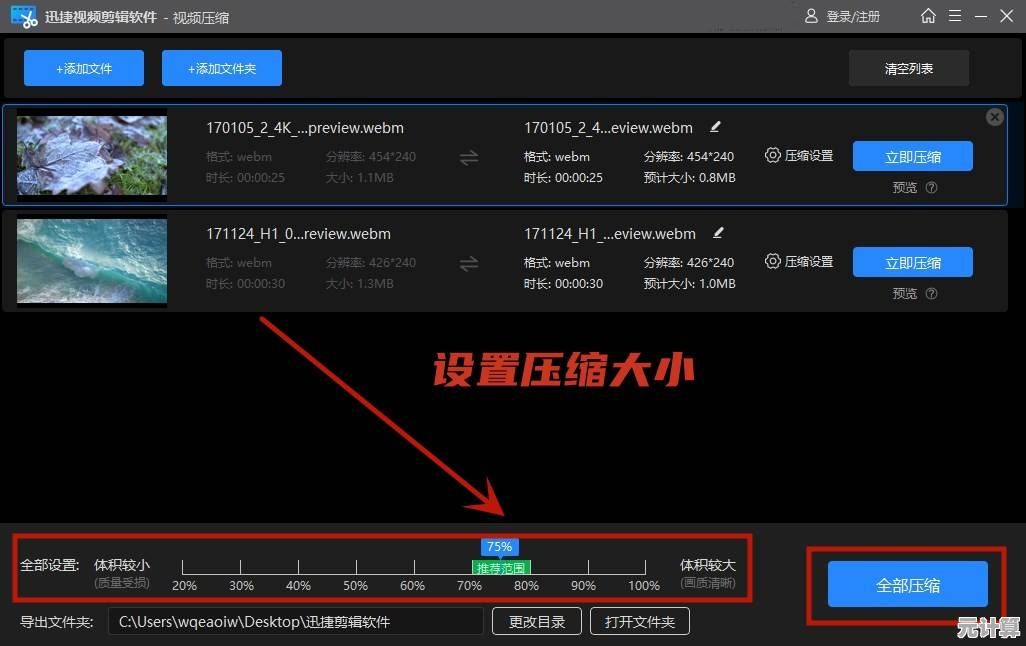This screenshot has width=1026, height=646.
Task: Go to home using the house icon
Action: click(928, 16)
